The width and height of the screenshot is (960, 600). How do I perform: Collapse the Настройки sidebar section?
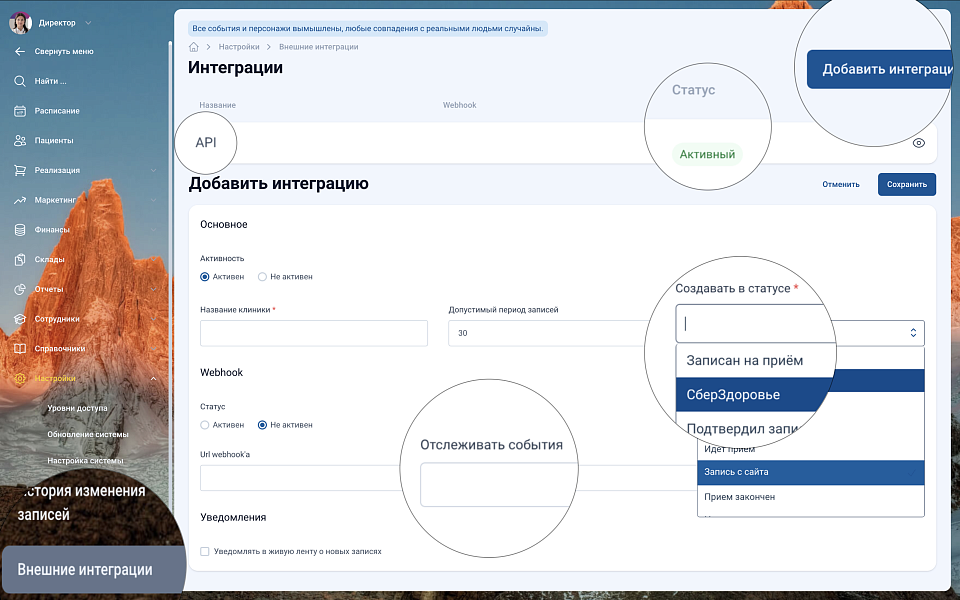pos(153,379)
